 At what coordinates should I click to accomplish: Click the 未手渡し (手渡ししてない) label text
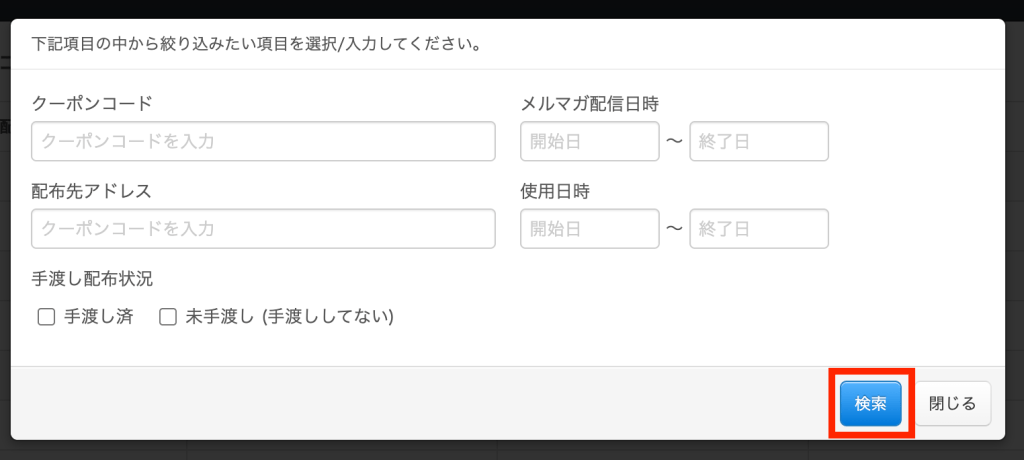pos(289,317)
